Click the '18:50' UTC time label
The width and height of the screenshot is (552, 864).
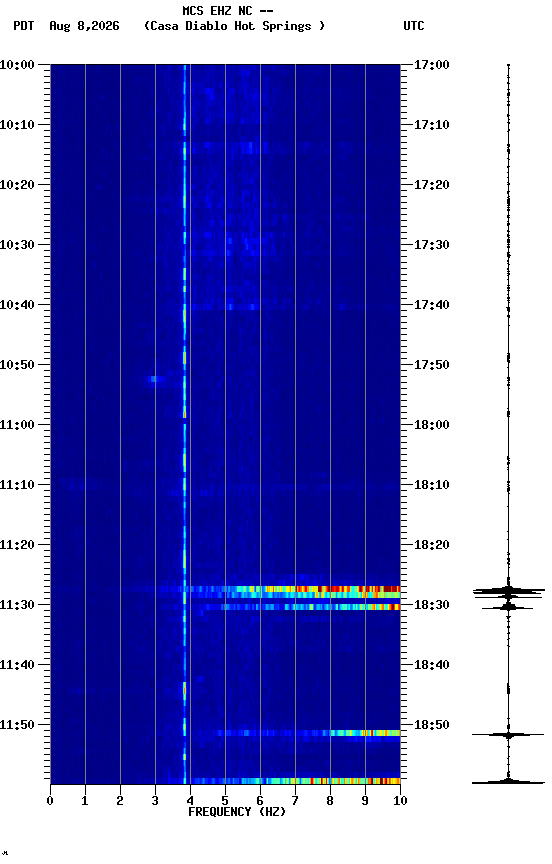(432, 725)
